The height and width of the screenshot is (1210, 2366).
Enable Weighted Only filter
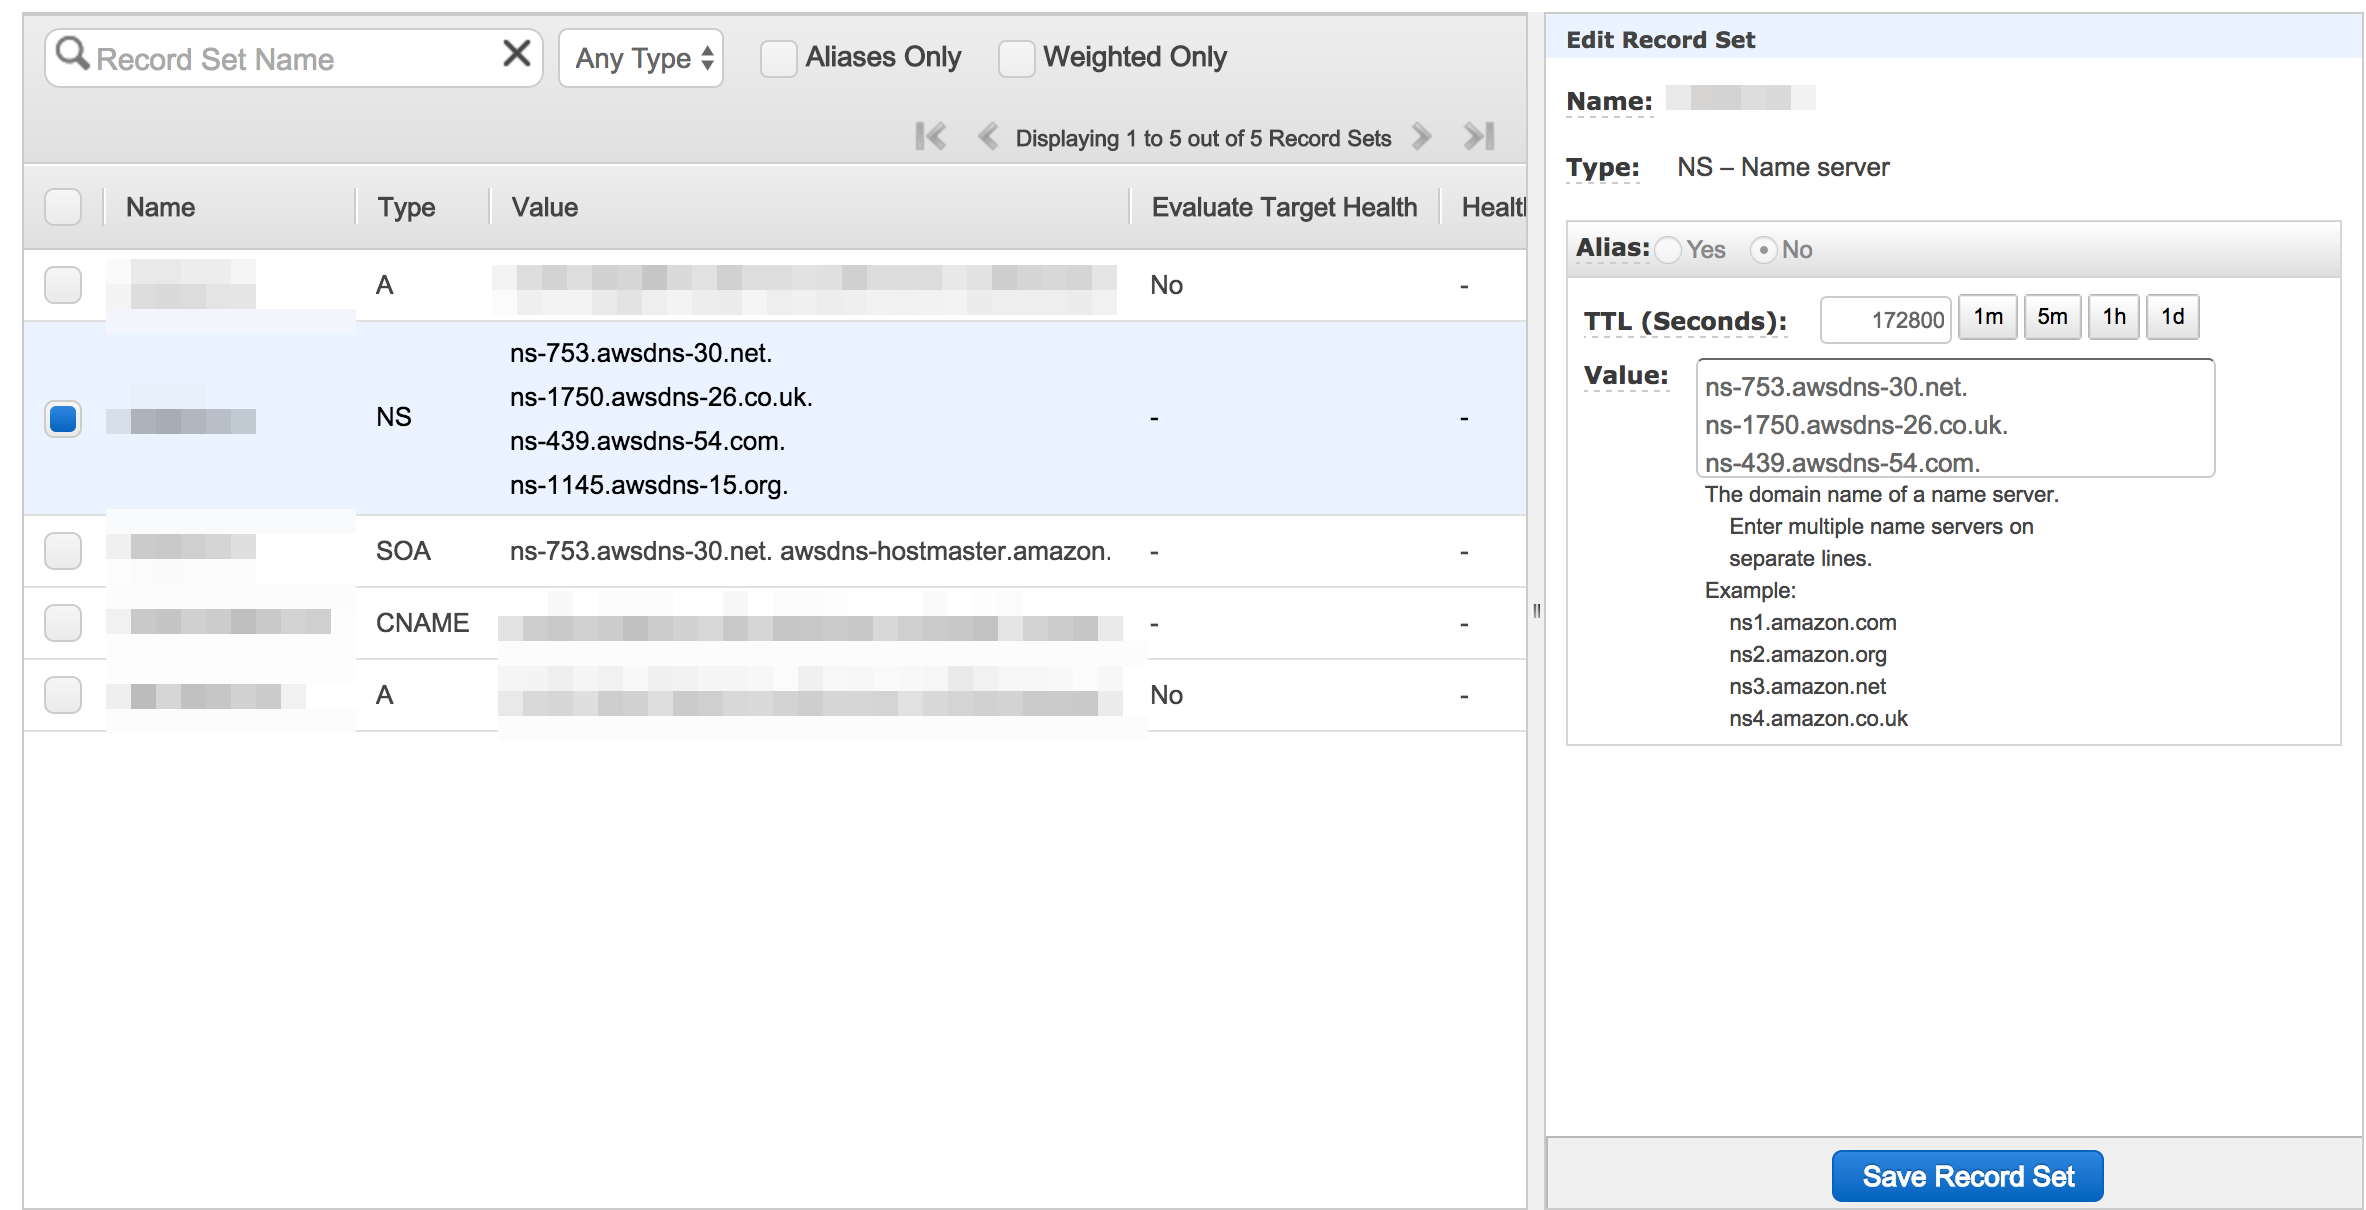click(x=1016, y=58)
